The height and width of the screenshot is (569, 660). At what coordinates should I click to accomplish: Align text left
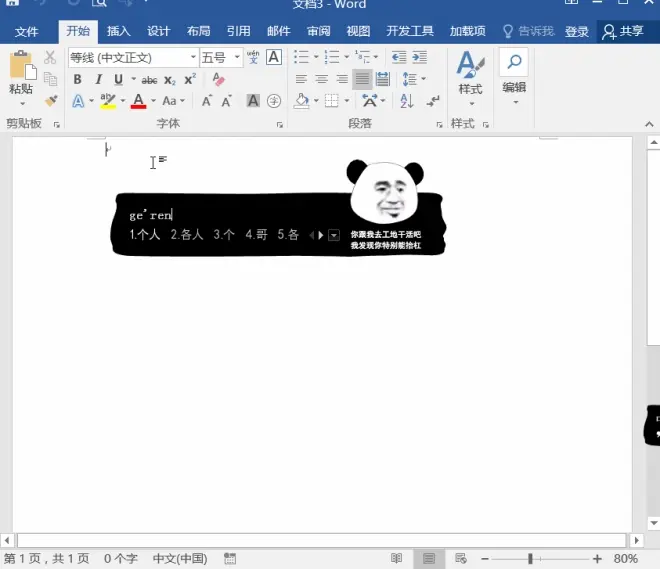coord(301,79)
